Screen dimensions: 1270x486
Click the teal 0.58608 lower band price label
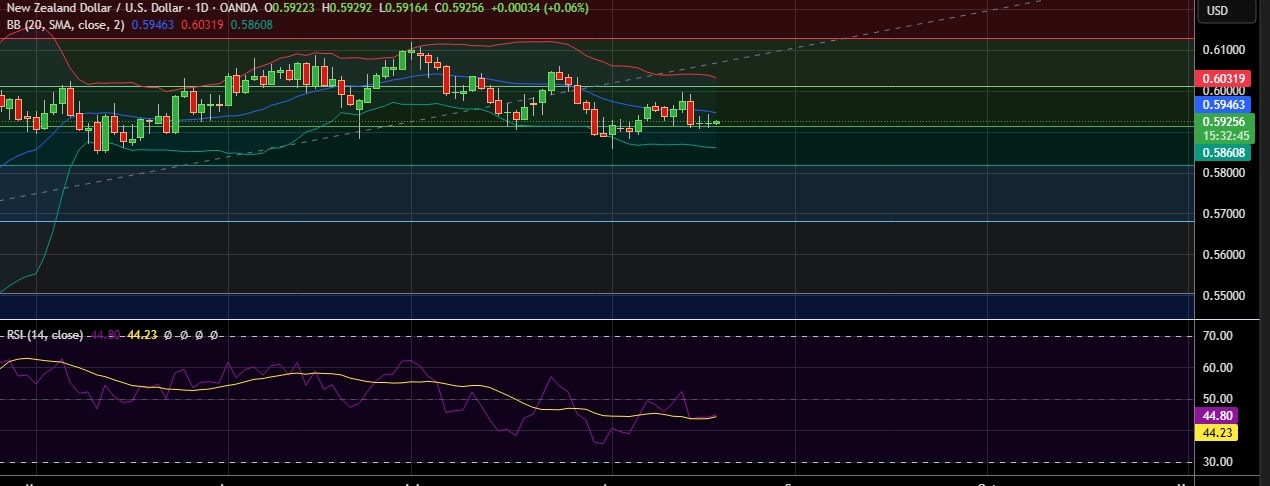pos(1222,153)
